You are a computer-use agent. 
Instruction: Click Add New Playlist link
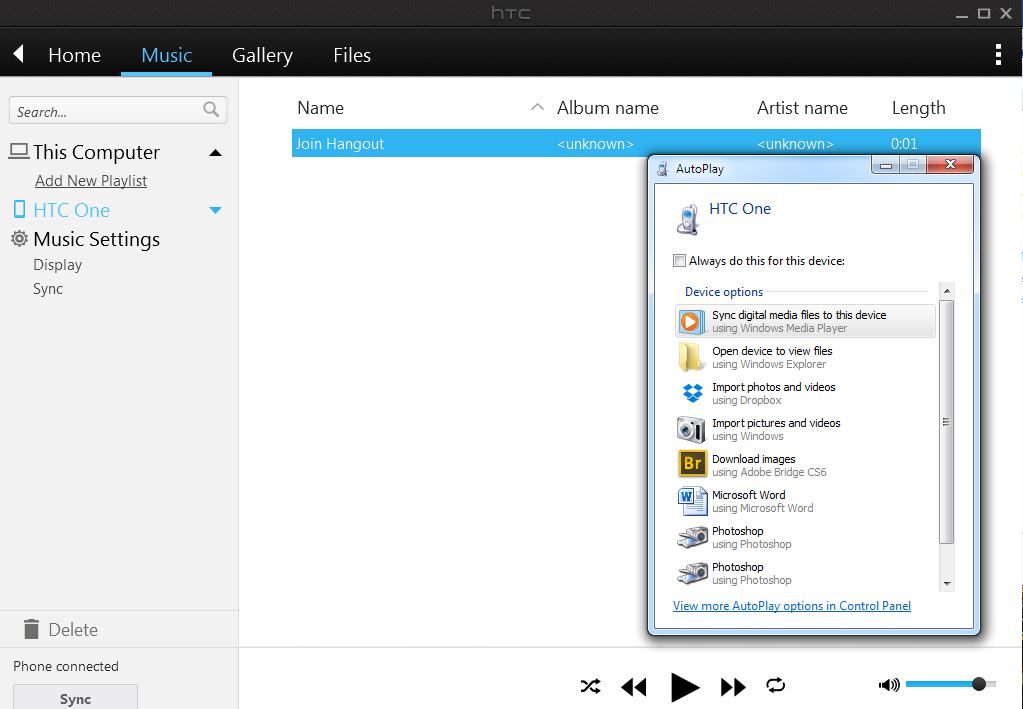coord(91,181)
